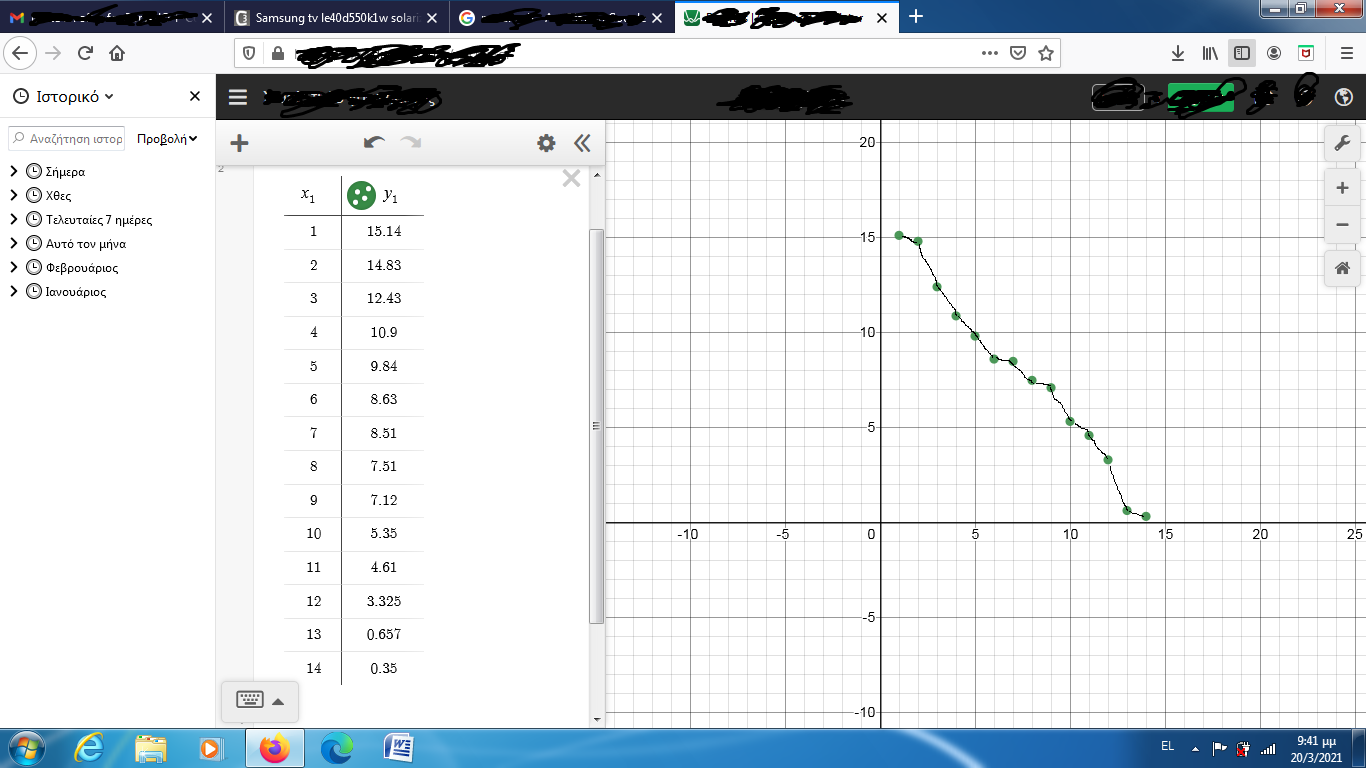Viewport: 1366px width, 768px height.
Task: Click the expression list scrollbar thumb
Action: coord(597,426)
